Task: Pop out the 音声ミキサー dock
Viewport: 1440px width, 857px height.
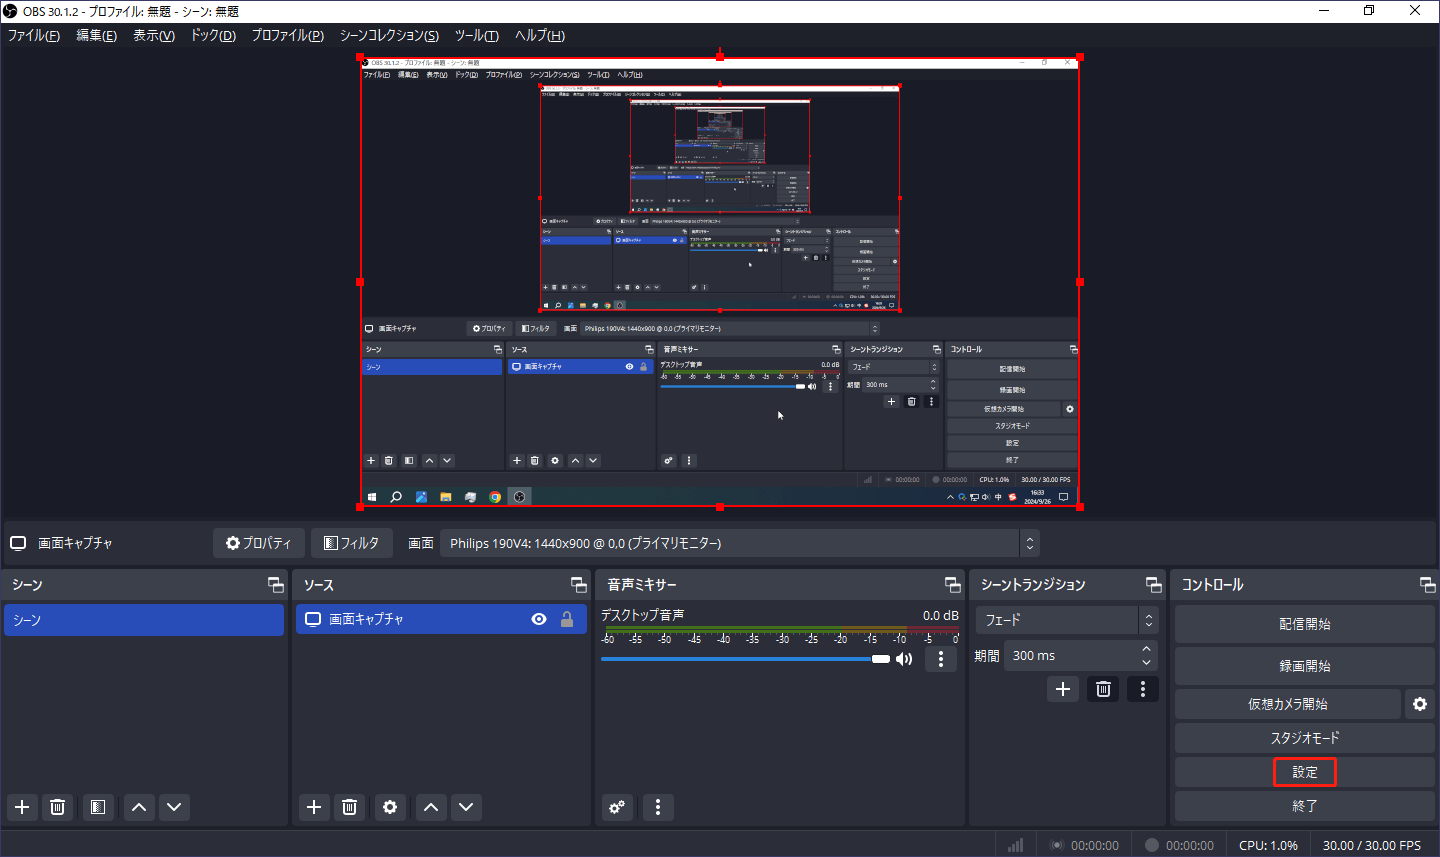Action: click(952, 585)
